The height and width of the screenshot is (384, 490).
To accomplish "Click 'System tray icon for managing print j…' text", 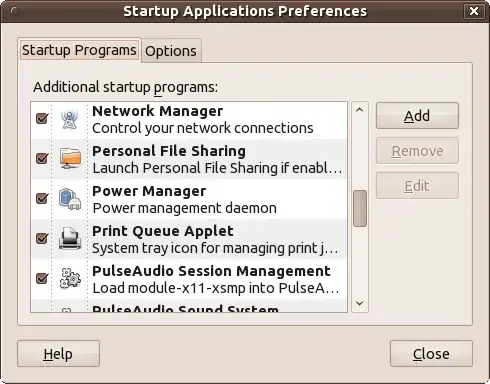I will (215, 248).
